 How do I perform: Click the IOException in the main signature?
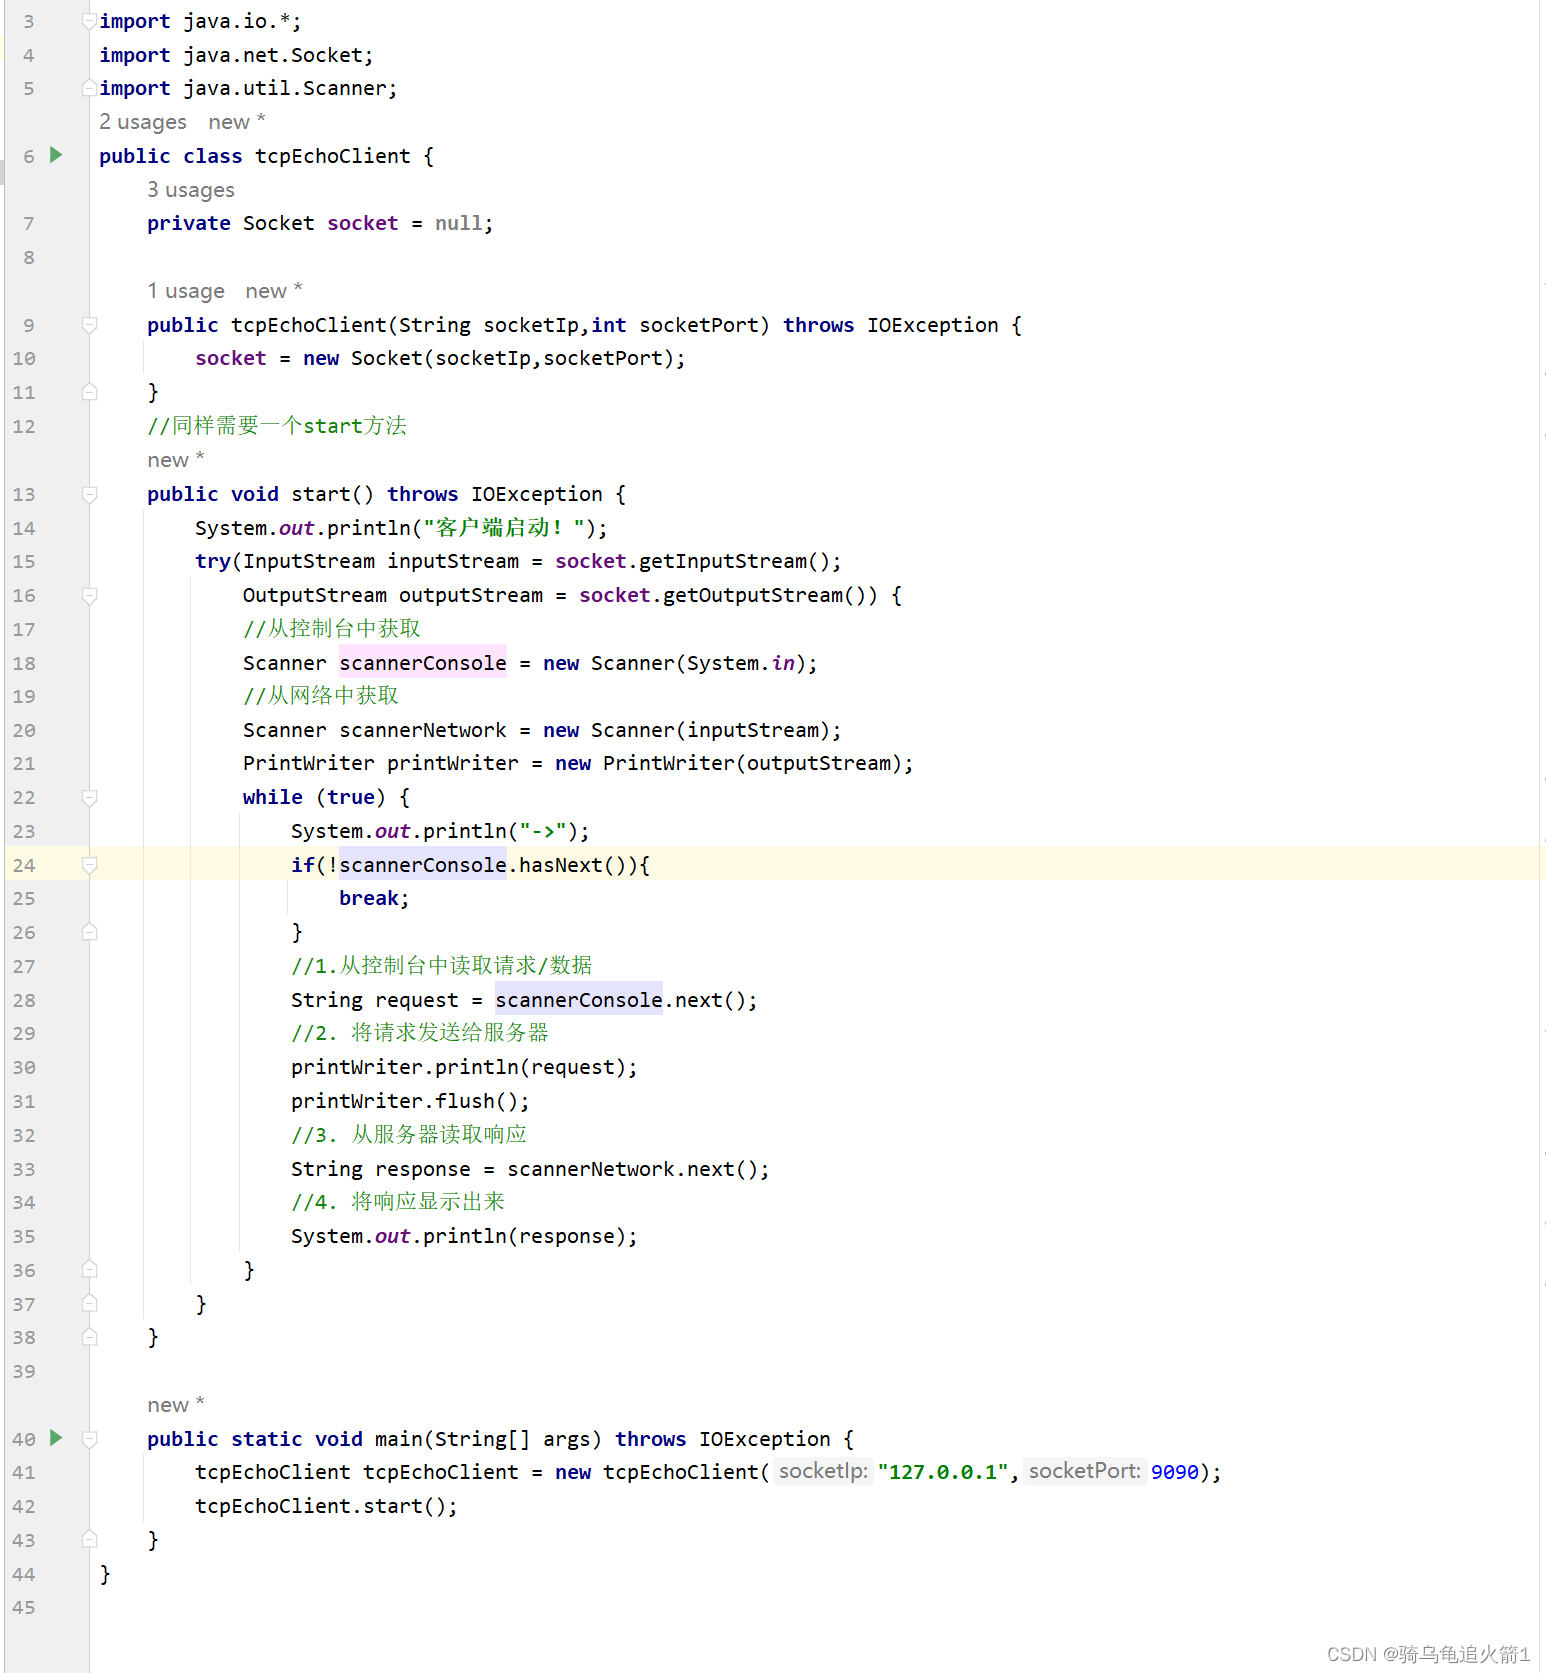click(765, 1439)
